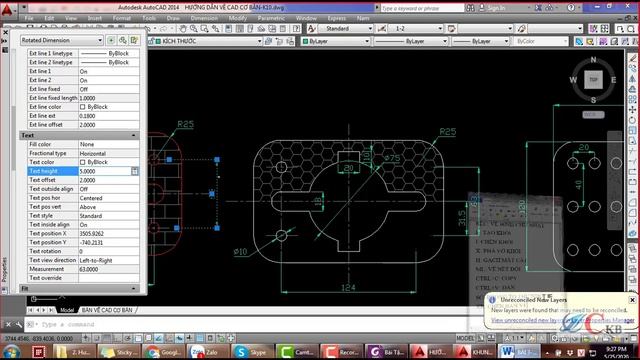Click the Text Style icon
The image size is (640, 360).
(311, 28)
